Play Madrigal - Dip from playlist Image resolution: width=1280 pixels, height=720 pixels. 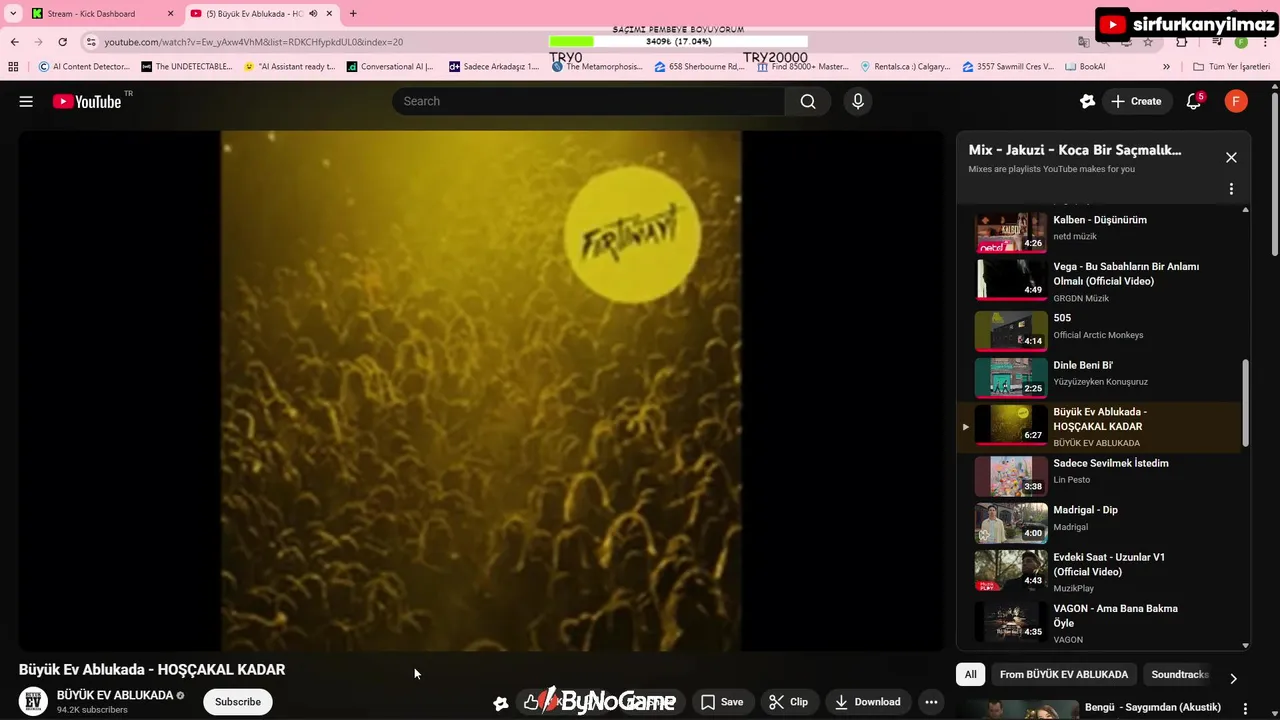(1100, 522)
